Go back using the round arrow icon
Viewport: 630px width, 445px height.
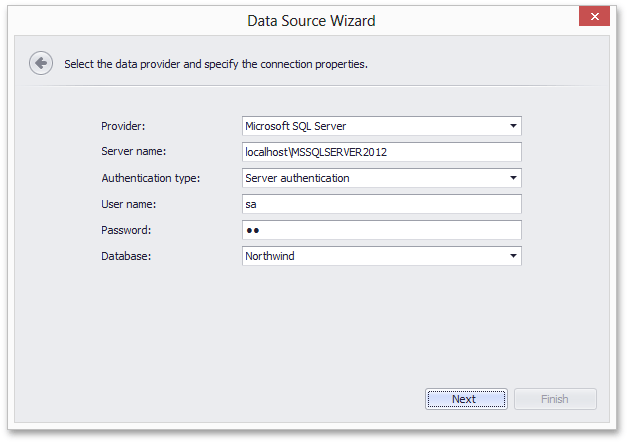pos(41,63)
